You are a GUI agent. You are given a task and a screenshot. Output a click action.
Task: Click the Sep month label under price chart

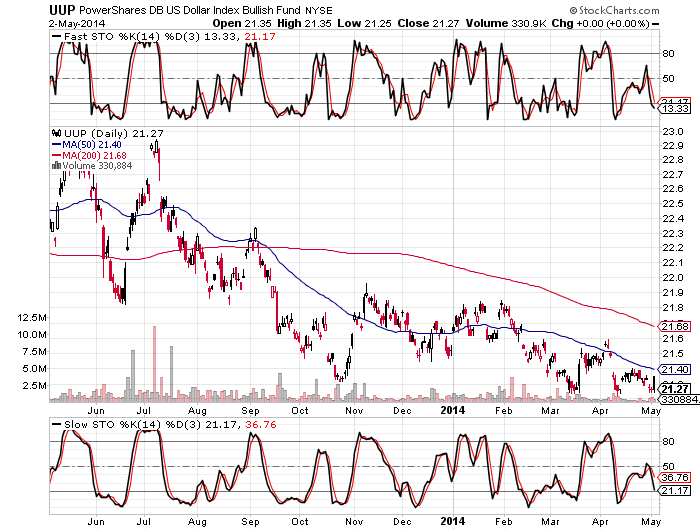[250, 410]
